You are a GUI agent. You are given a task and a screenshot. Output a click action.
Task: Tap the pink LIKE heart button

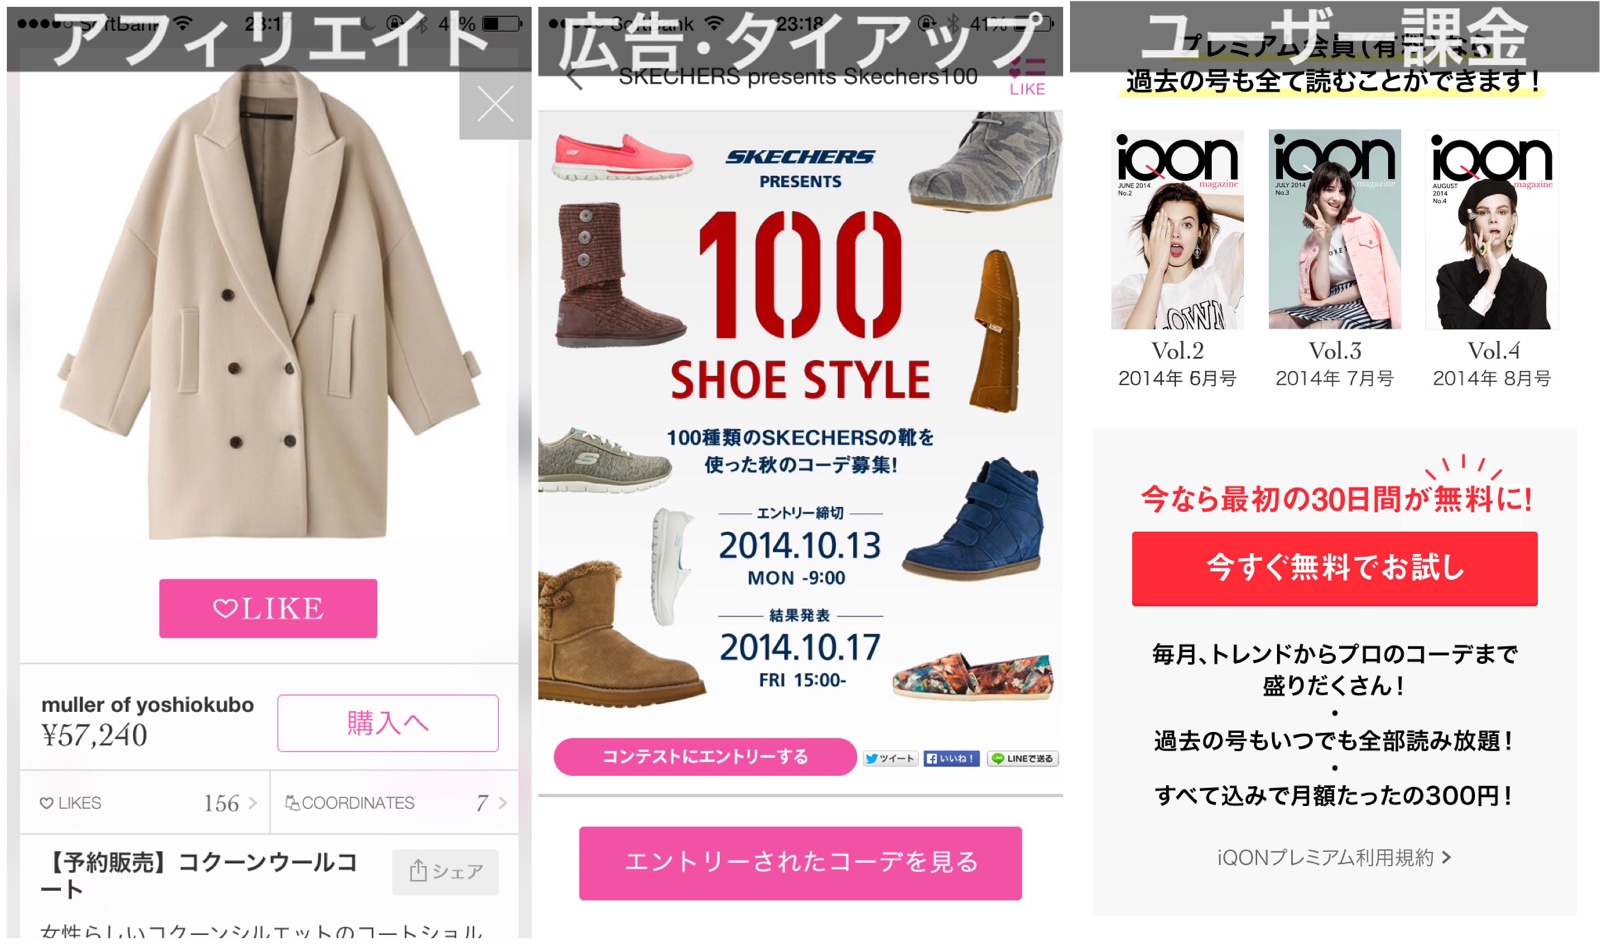(268, 608)
